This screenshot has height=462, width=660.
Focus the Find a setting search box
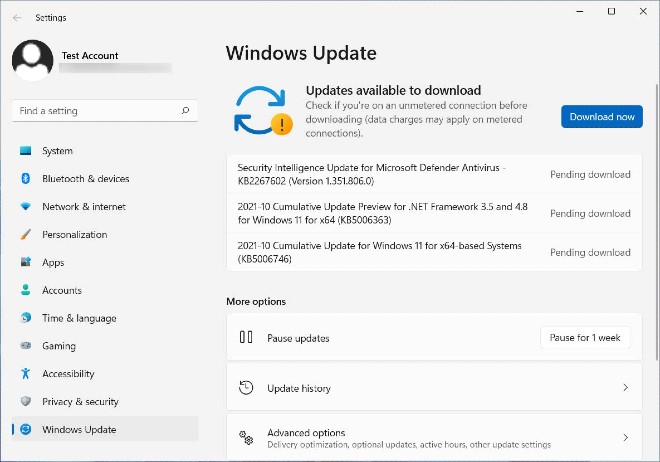point(95,111)
